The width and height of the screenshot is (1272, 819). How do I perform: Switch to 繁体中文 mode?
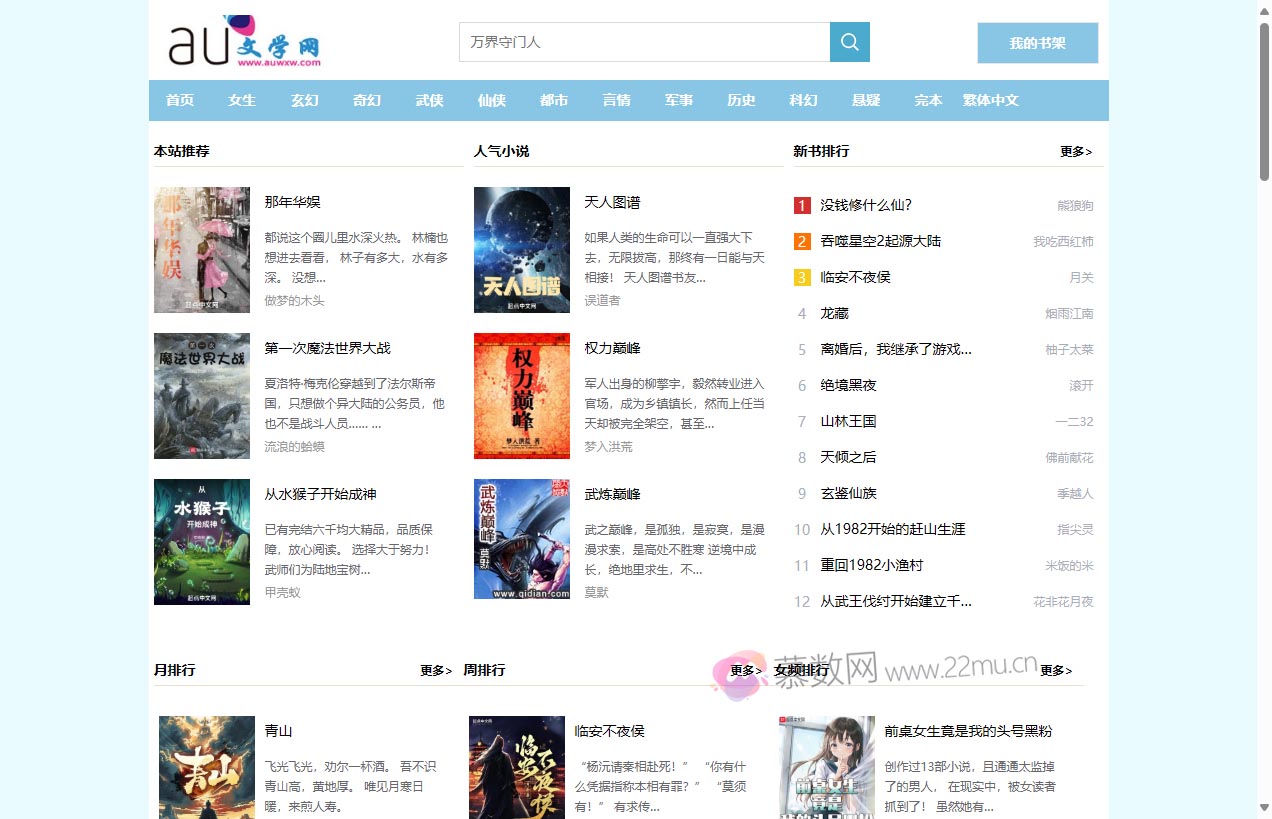(x=990, y=100)
